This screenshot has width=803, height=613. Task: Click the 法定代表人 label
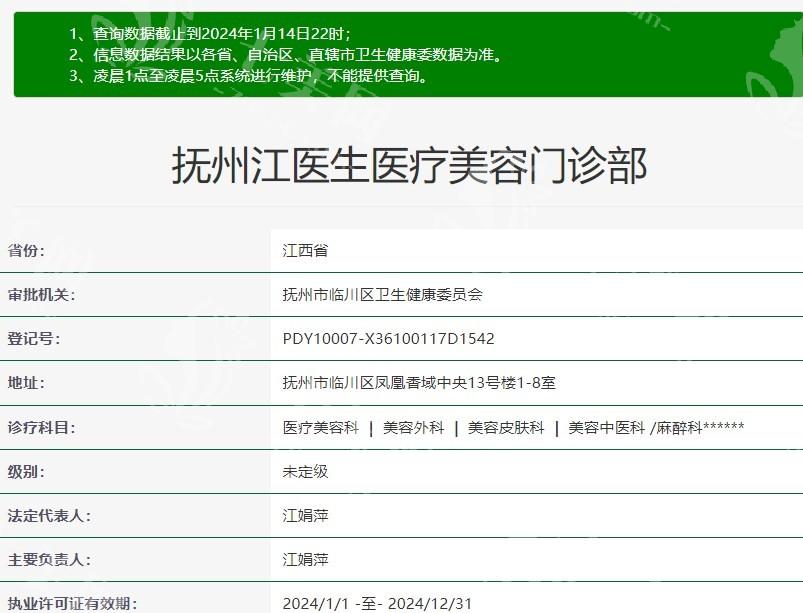coord(49,516)
